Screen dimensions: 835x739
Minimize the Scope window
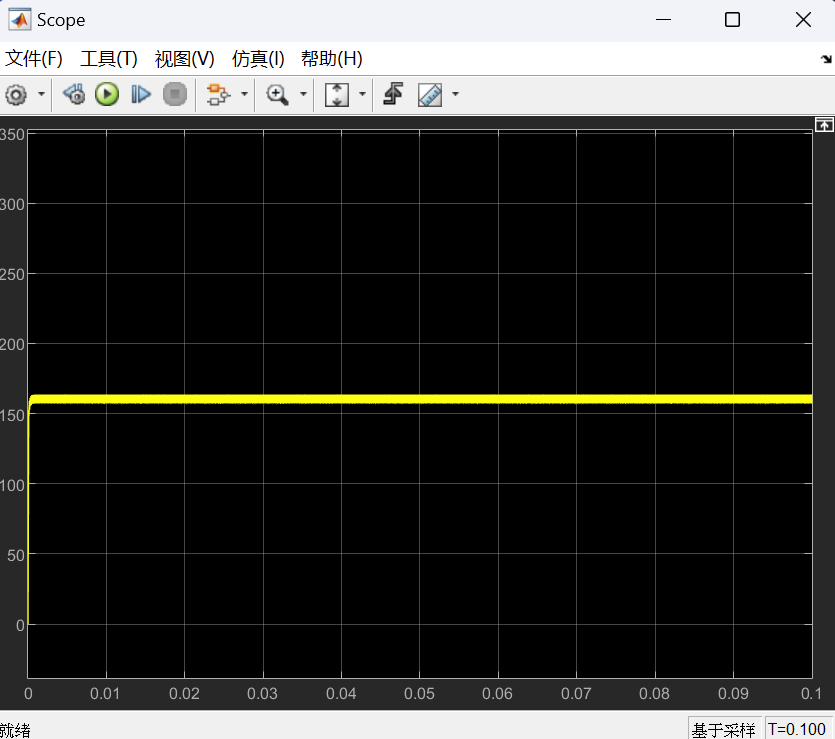coord(664,20)
